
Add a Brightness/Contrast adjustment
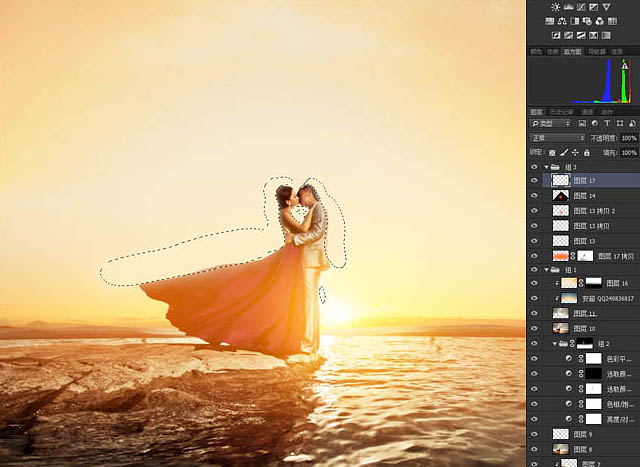[556, 7]
